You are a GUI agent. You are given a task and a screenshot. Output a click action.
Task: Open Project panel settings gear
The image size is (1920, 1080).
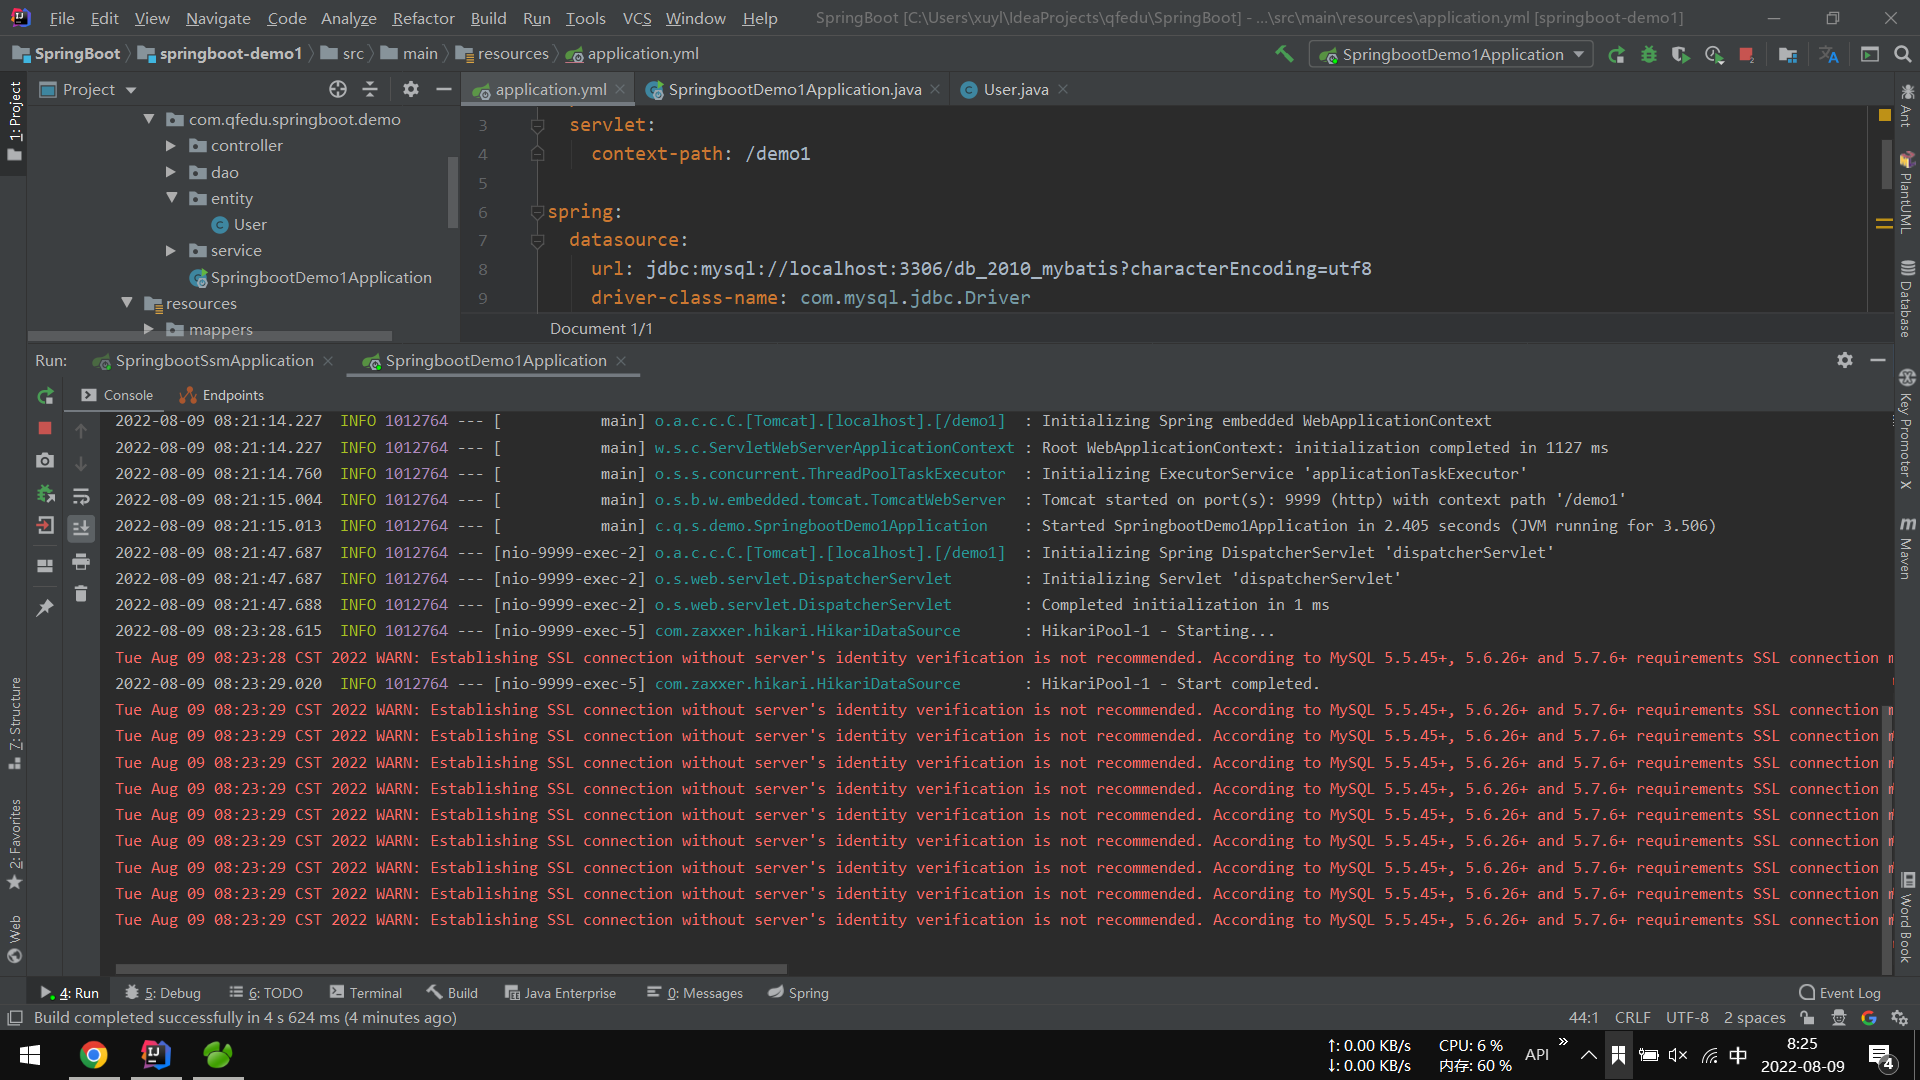411,89
